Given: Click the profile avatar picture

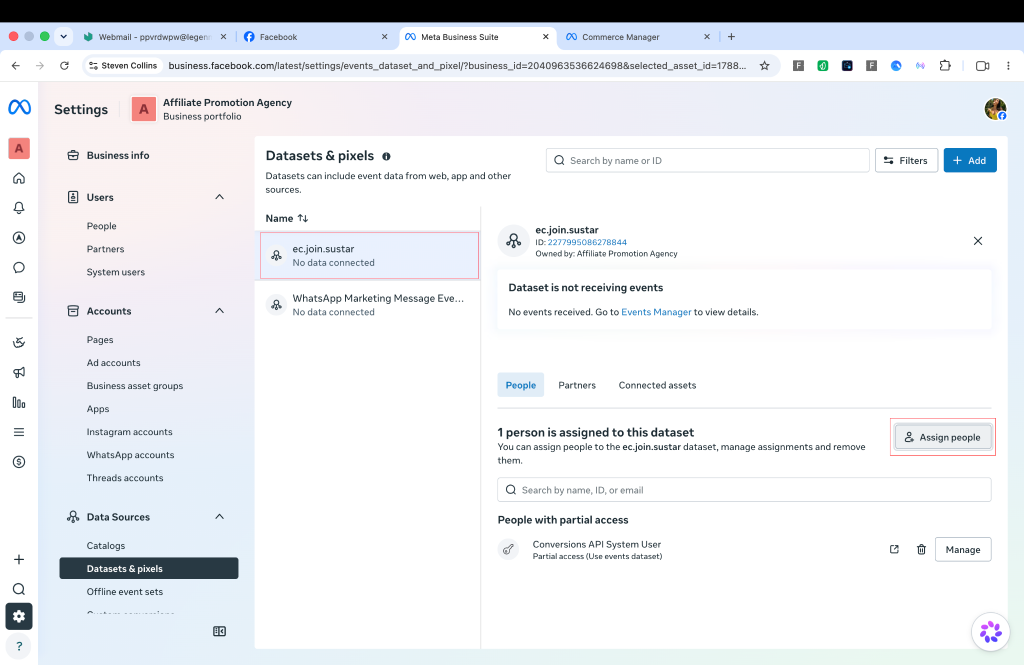Looking at the screenshot, I should [995, 109].
